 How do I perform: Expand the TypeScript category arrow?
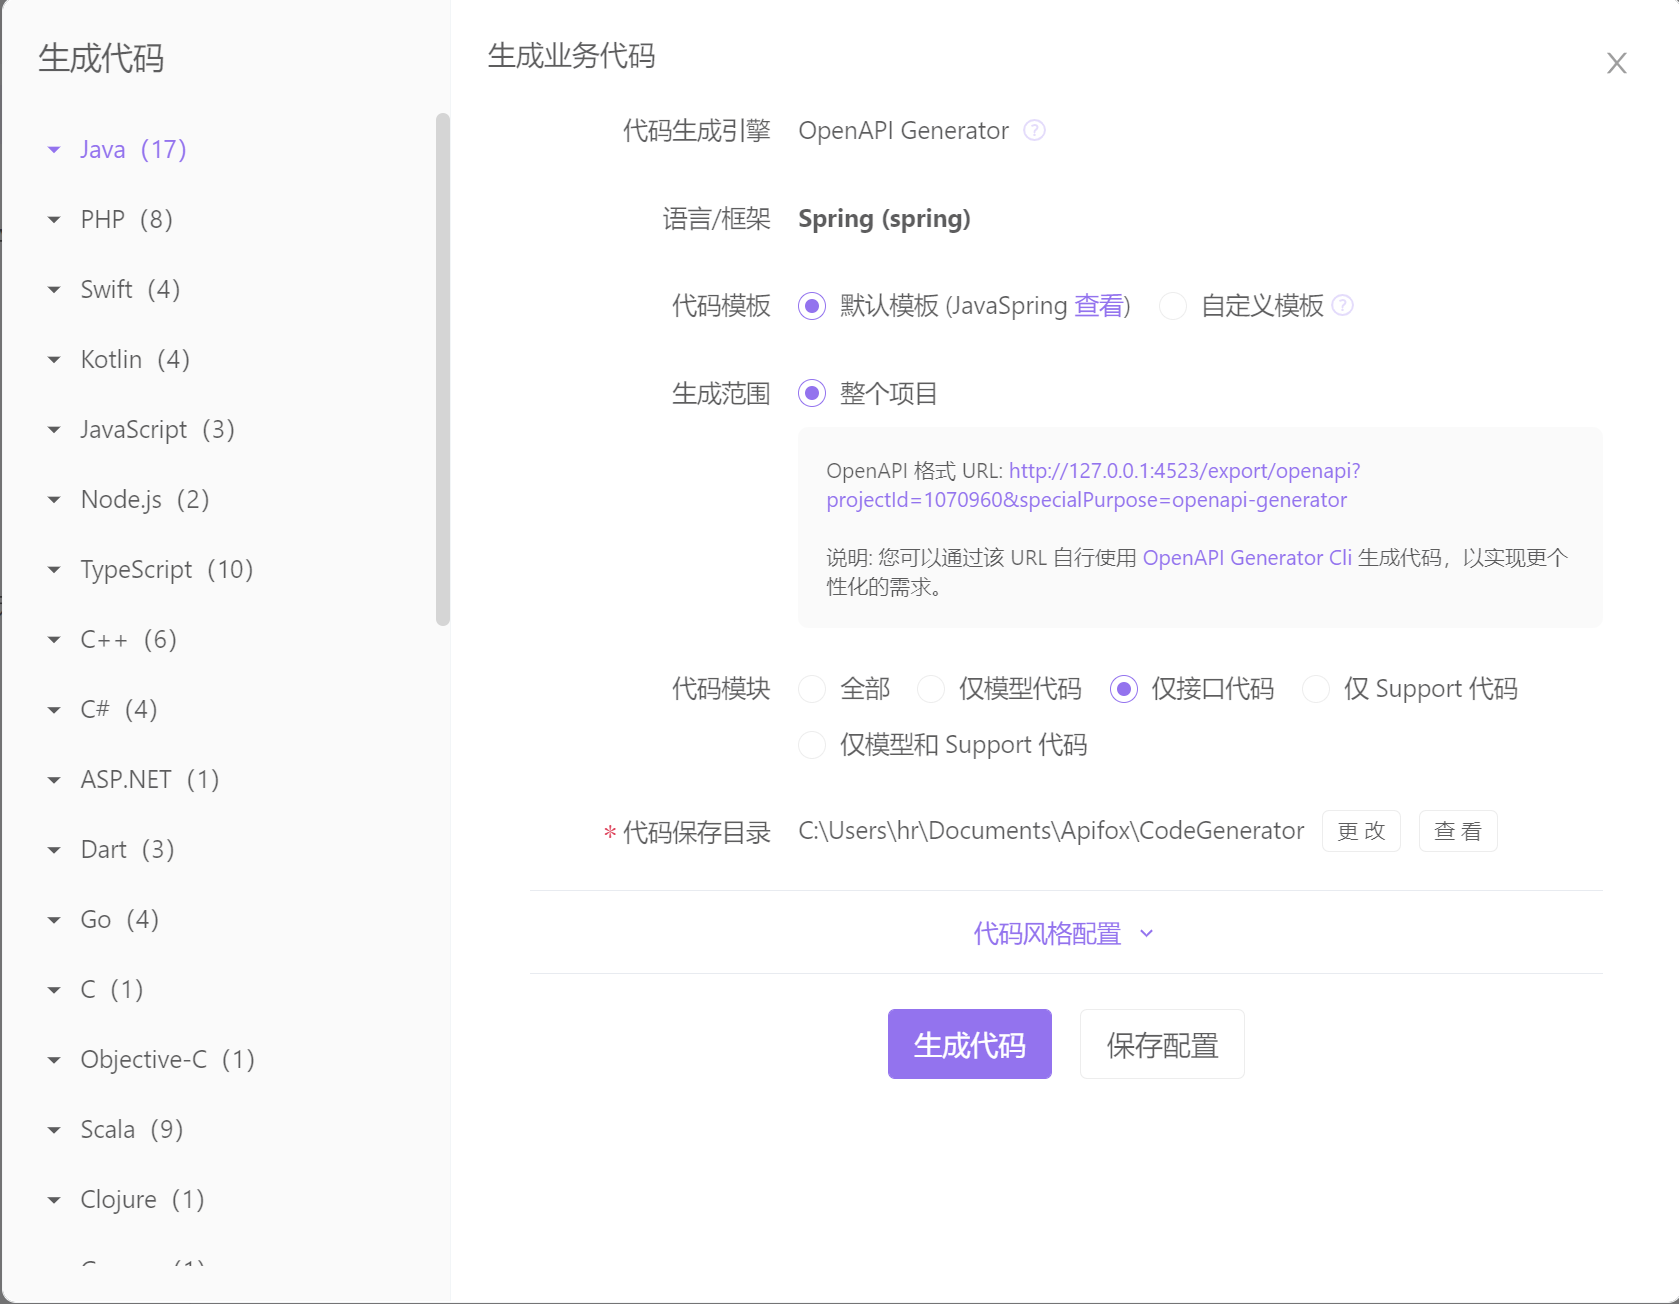pyautogui.click(x=54, y=570)
